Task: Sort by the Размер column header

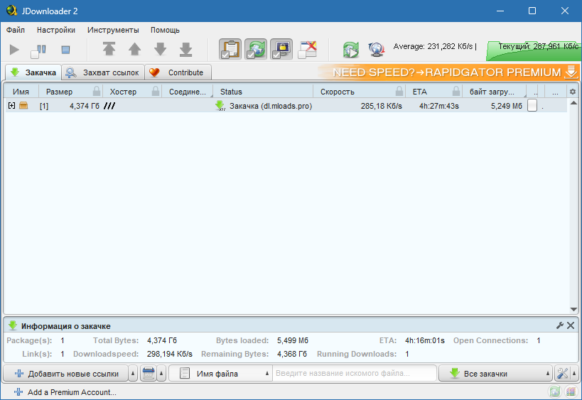Action: coord(59,92)
